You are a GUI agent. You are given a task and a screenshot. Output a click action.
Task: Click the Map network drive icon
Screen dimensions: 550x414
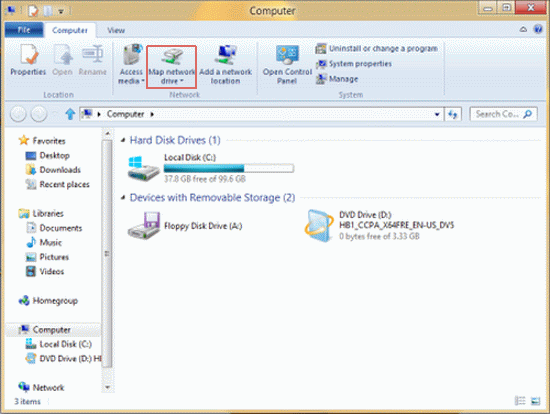click(171, 56)
